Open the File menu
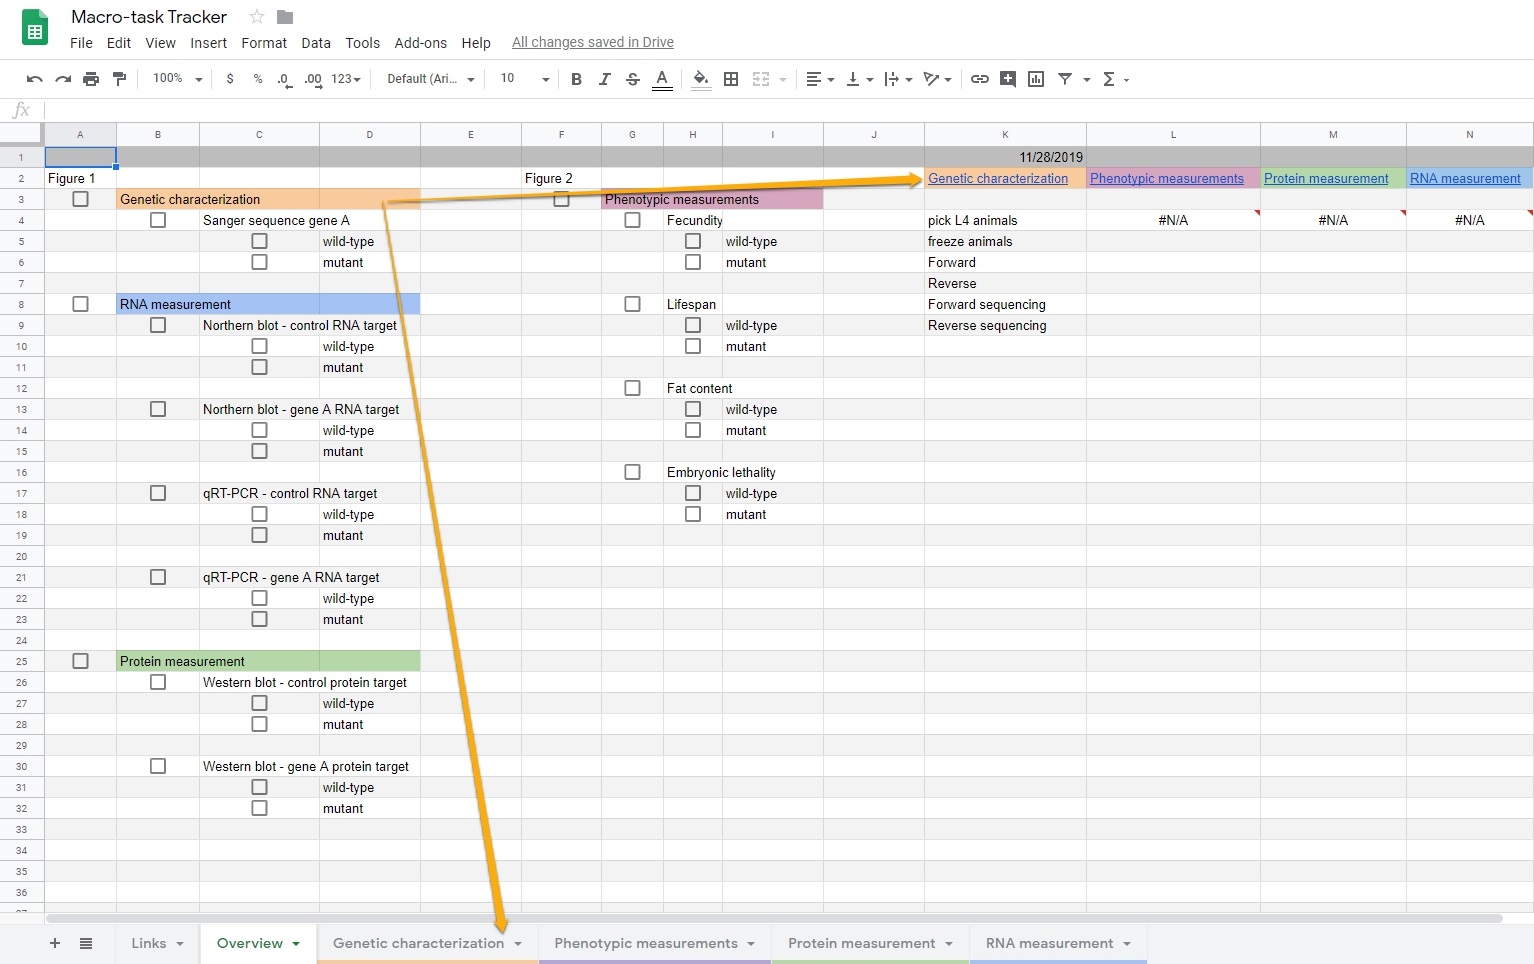Image resolution: width=1534 pixels, height=964 pixels. [x=81, y=43]
